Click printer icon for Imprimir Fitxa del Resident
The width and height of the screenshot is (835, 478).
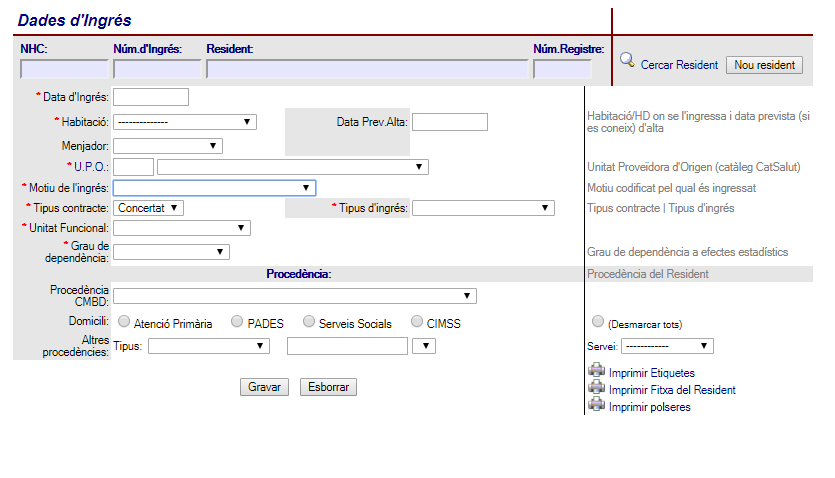click(x=597, y=389)
